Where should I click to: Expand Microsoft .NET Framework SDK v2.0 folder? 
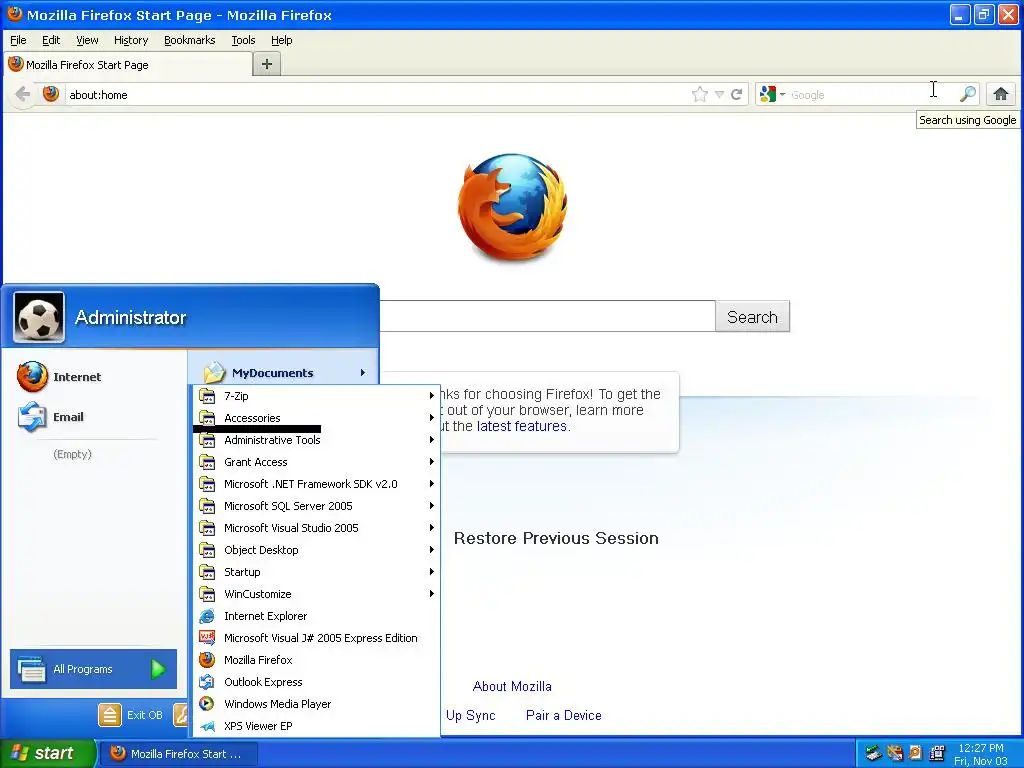tap(317, 484)
